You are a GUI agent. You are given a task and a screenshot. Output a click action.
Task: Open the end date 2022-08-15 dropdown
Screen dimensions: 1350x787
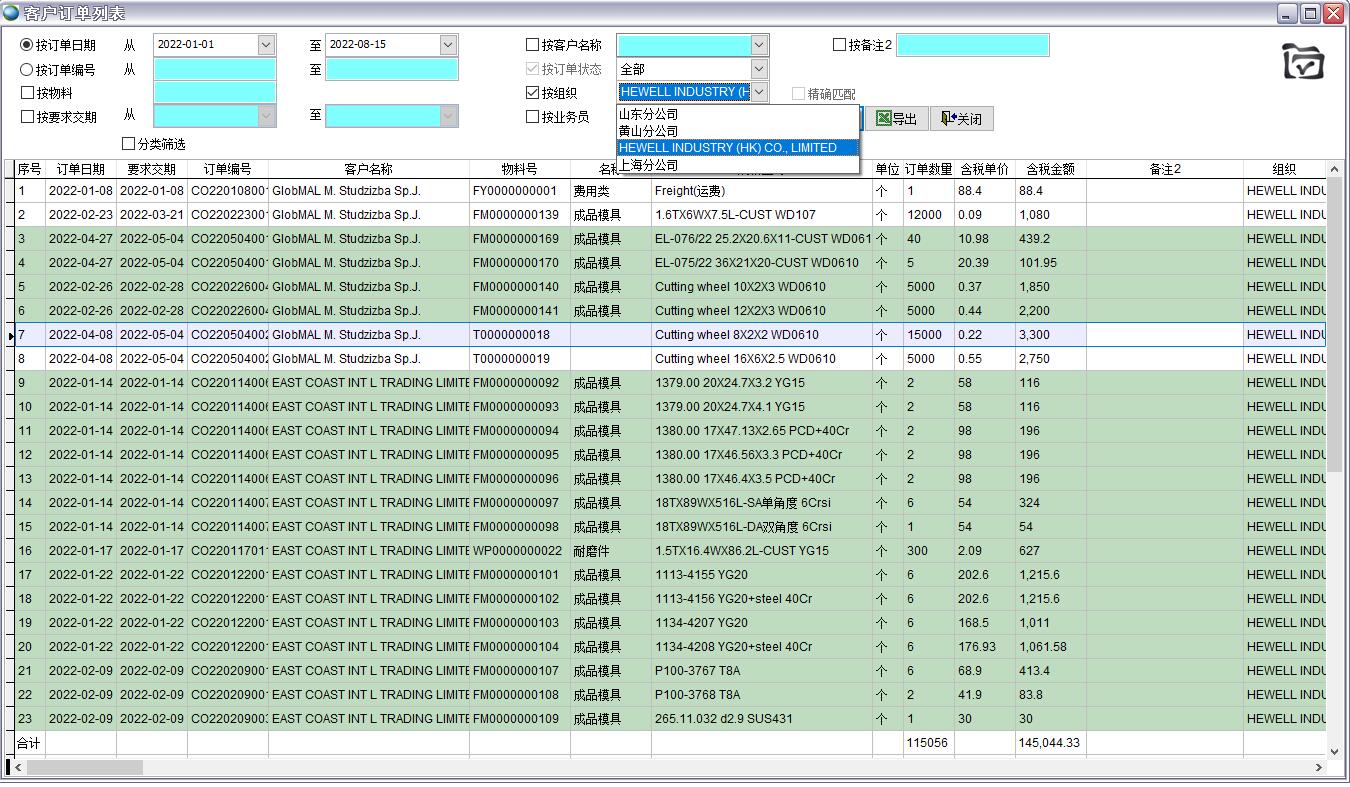[448, 45]
